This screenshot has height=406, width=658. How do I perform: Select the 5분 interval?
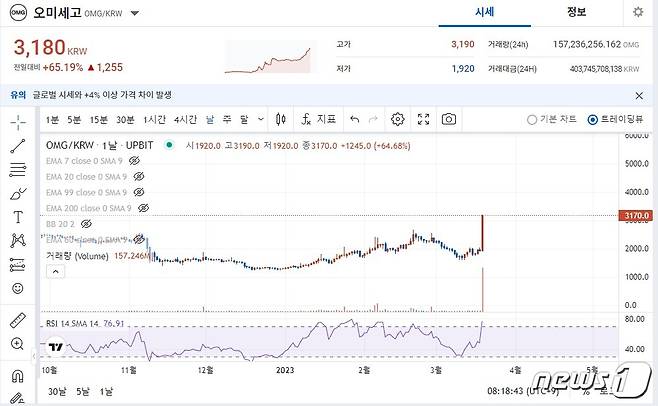74,120
